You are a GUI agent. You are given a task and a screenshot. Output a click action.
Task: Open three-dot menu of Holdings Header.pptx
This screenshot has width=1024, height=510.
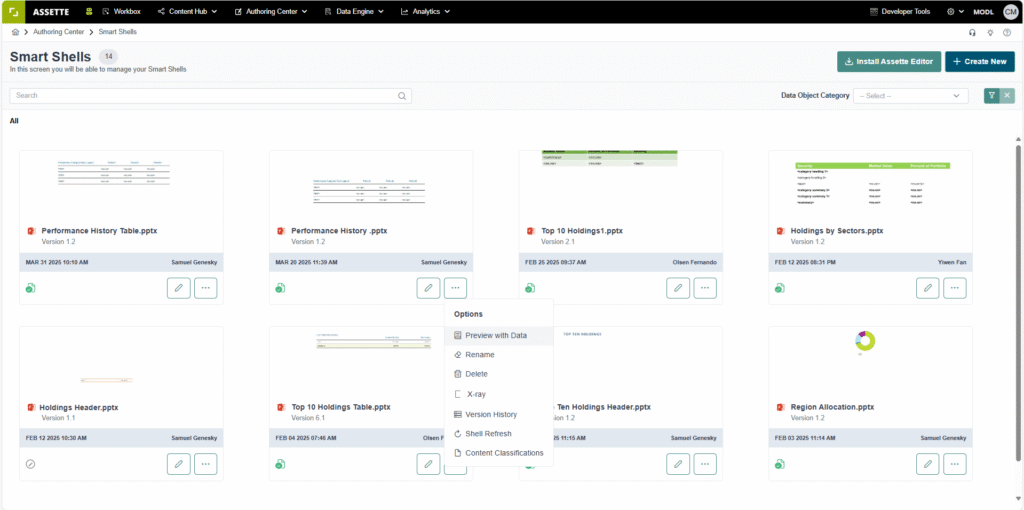click(x=206, y=464)
